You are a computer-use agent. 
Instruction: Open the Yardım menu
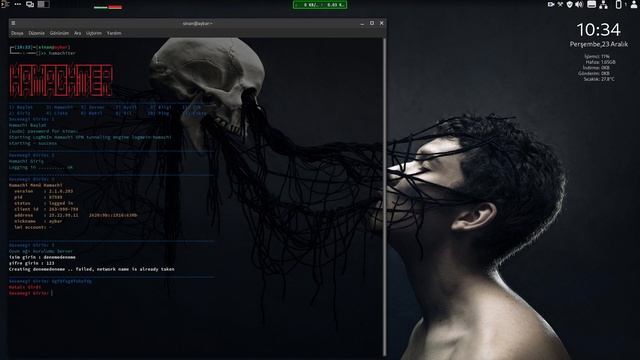click(114, 33)
